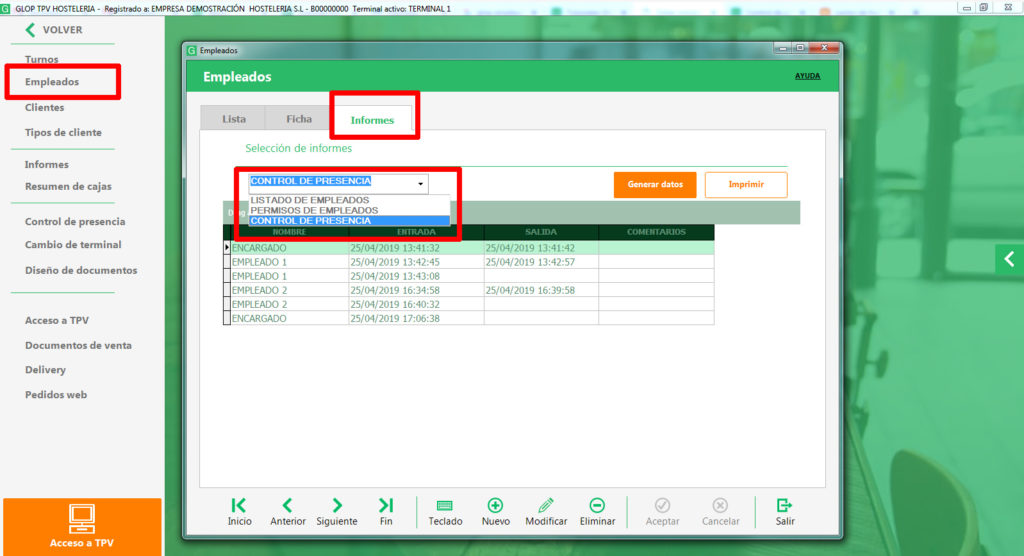The width and height of the screenshot is (1024, 556).
Task: Open the AYUDA help link
Action: [x=807, y=76]
